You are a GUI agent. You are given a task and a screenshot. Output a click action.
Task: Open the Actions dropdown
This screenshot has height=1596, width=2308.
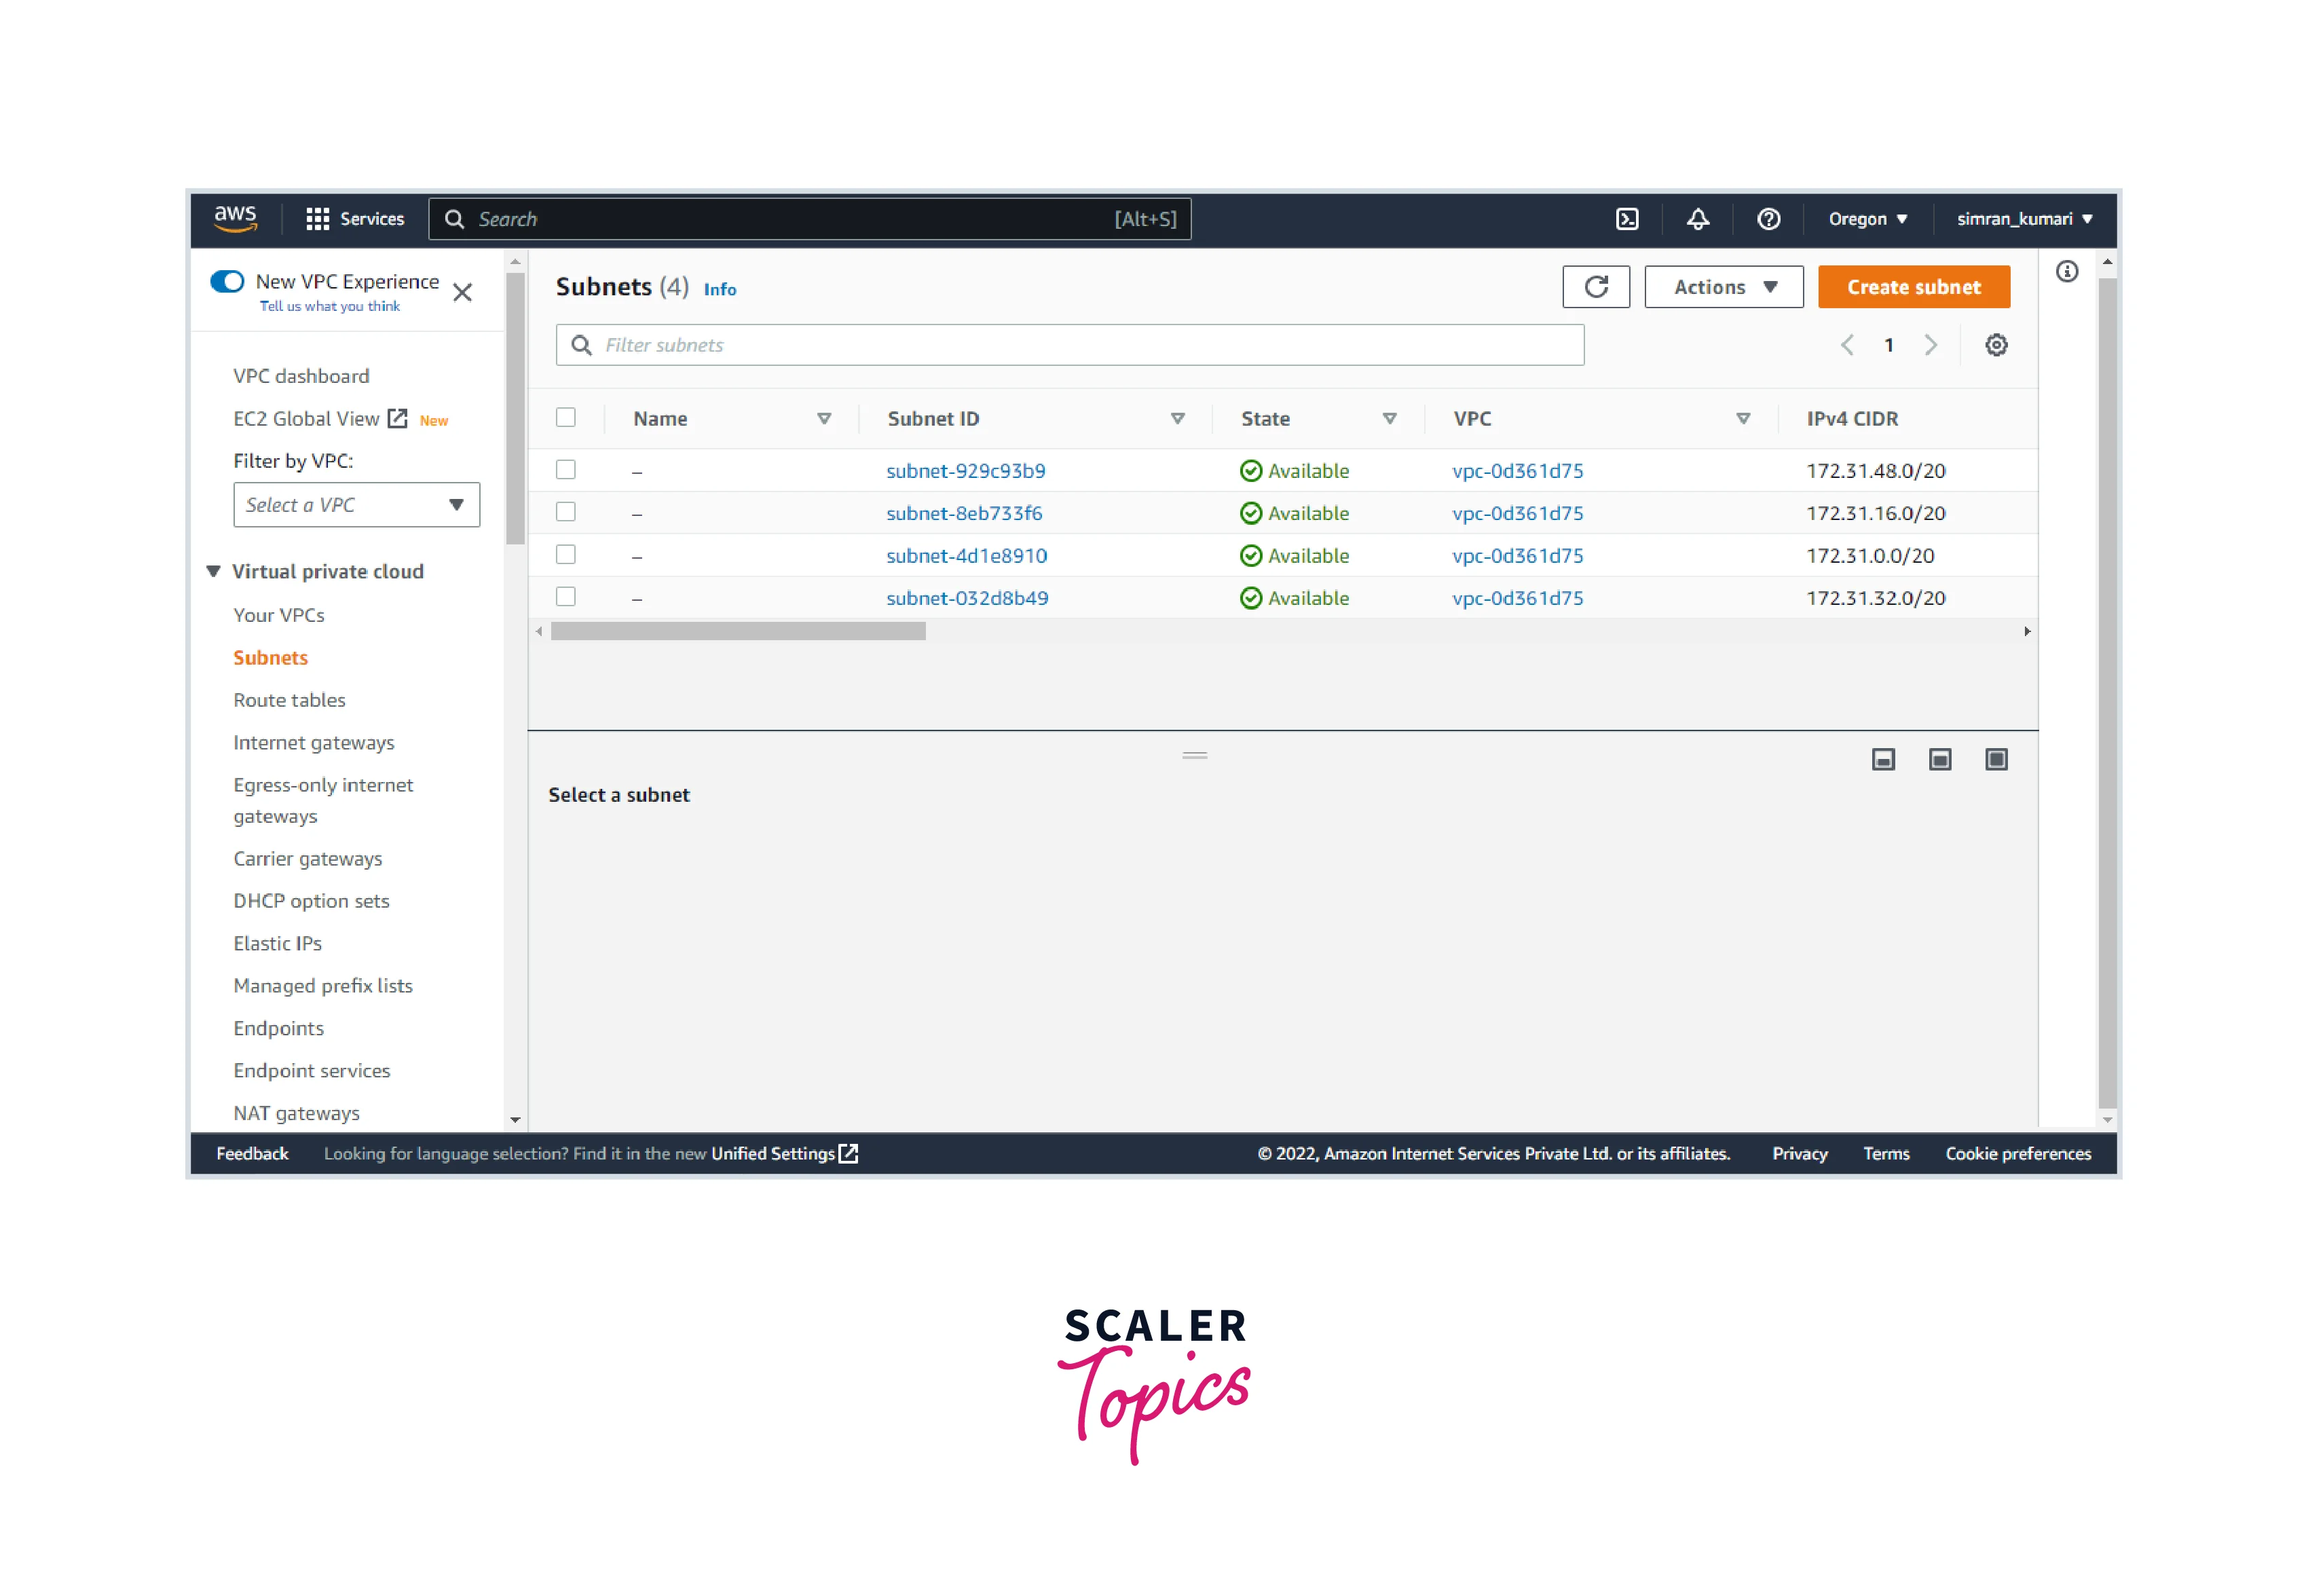(1724, 287)
